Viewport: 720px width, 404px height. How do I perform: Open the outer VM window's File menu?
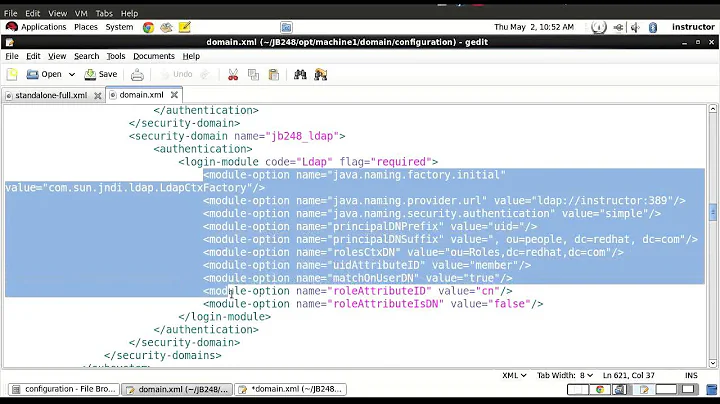10,13
